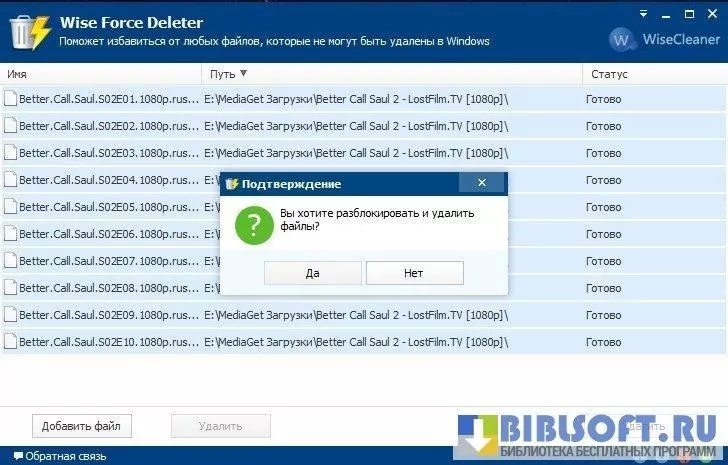The image size is (728, 465).
Task: Open the WiseCleaner logo link
Action: pyautogui.click(x=664, y=41)
